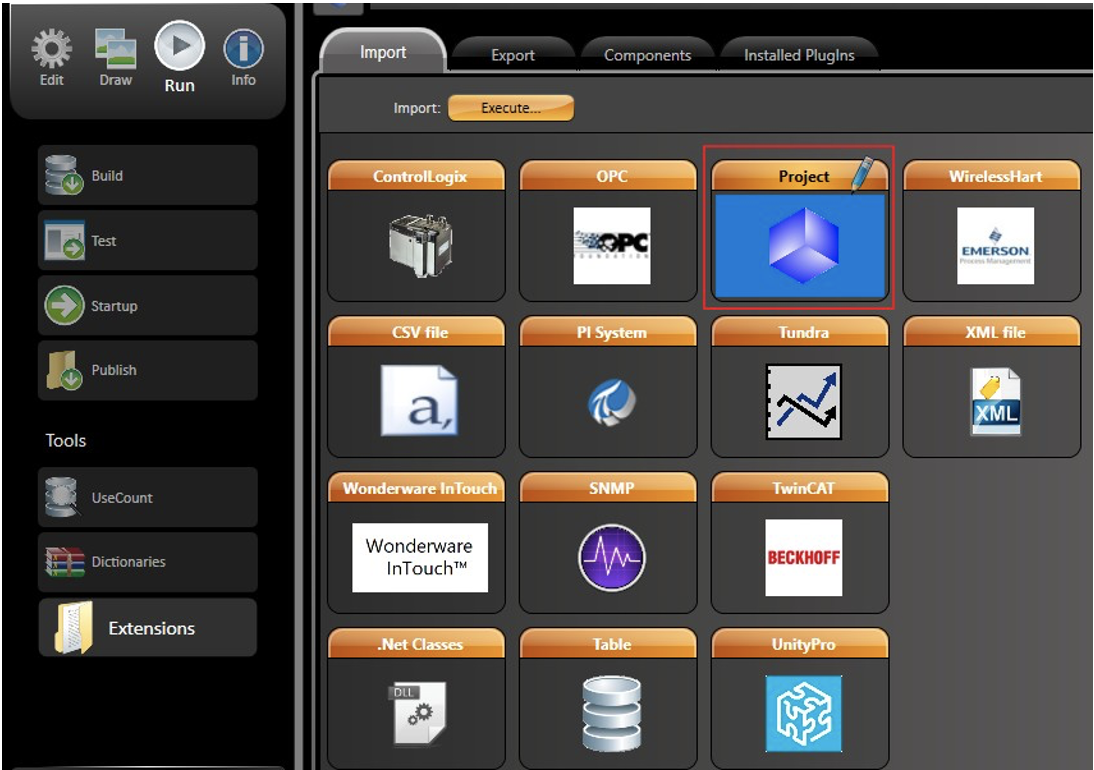Click the Publish button in sidebar
This screenshot has height=770, width=1094.
coord(147,370)
